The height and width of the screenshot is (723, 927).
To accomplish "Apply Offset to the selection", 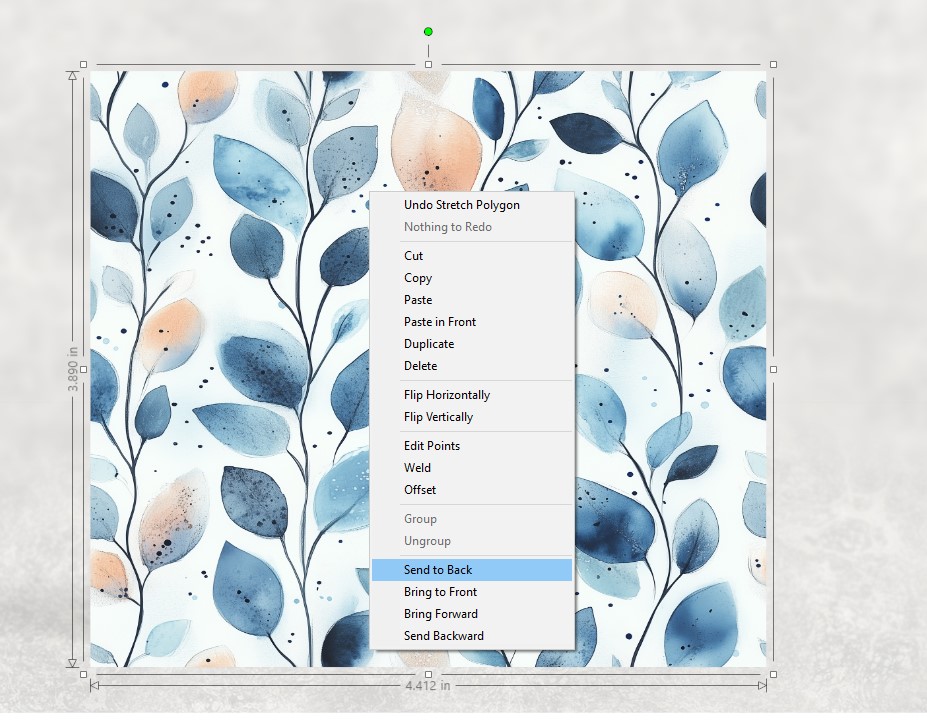I will [419, 490].
